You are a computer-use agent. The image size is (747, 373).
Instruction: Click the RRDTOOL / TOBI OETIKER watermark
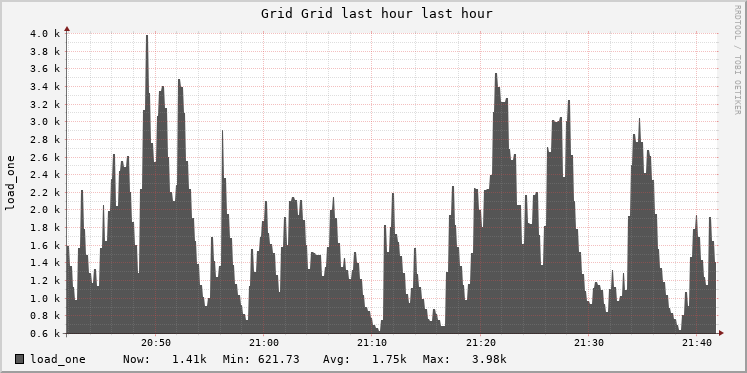tap(737, 60)
